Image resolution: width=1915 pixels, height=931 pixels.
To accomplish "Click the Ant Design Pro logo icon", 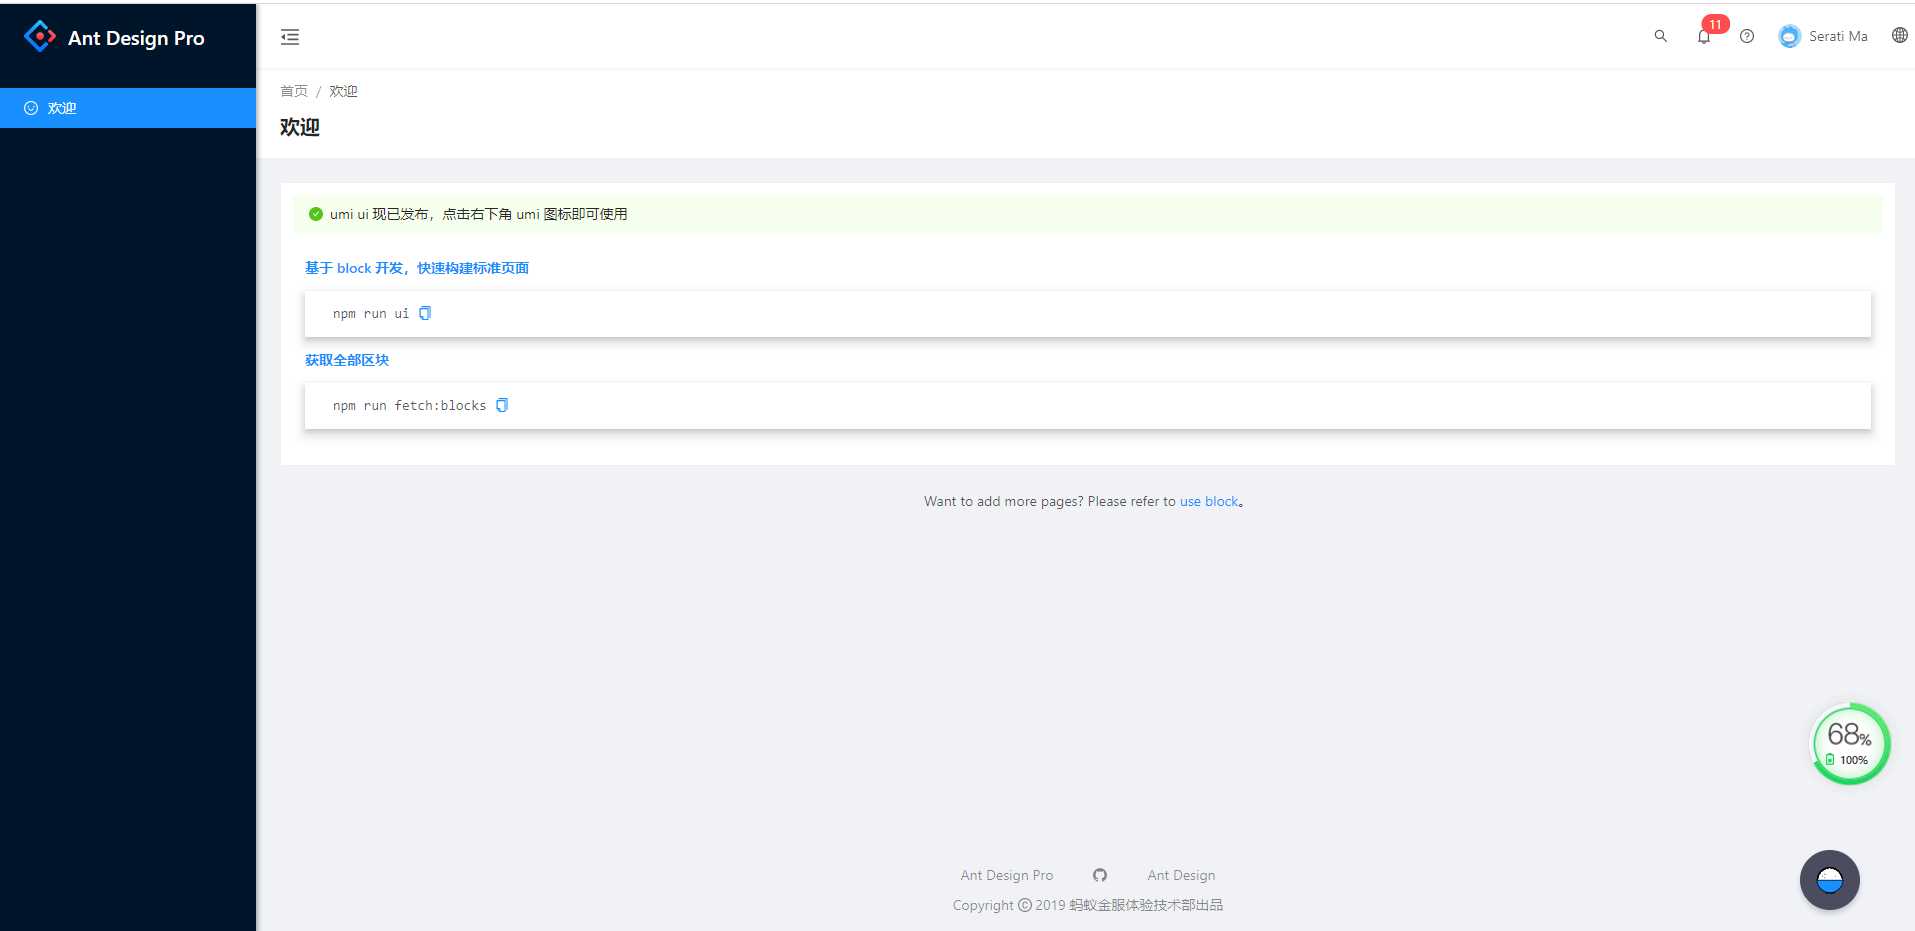I will (40, 37).
